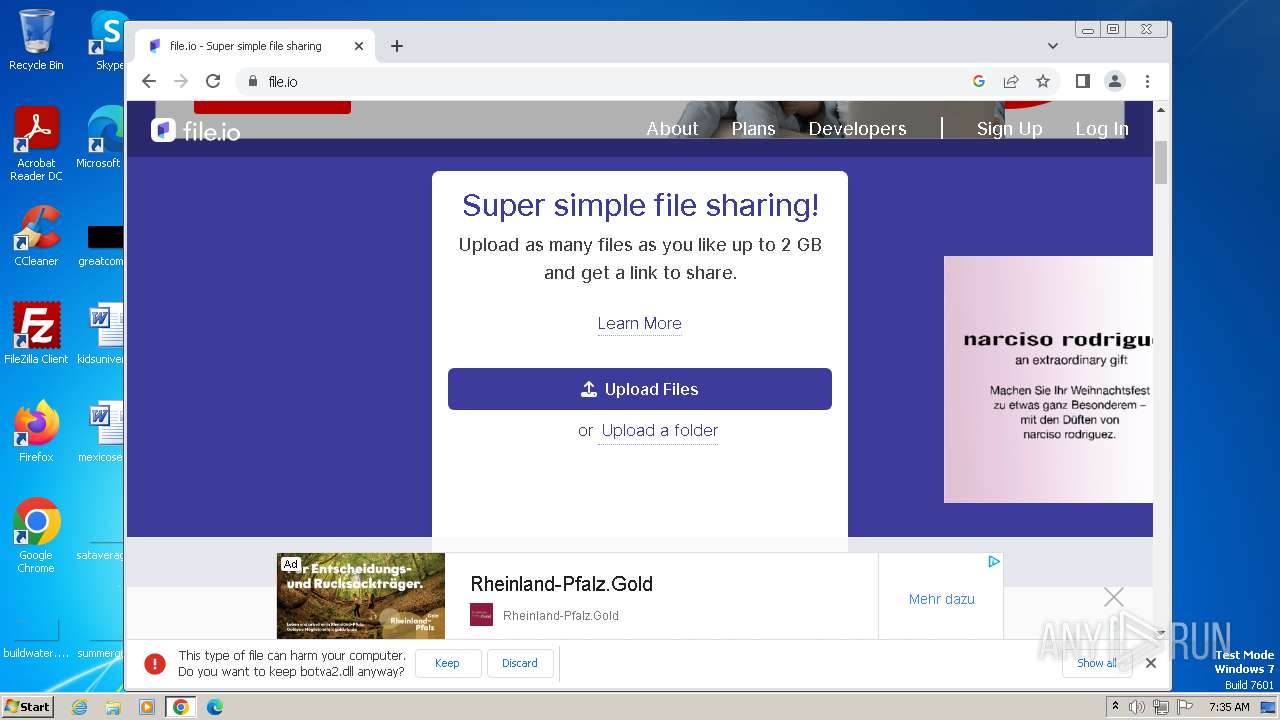Click the red download warning icon

(x=154, y=663)
